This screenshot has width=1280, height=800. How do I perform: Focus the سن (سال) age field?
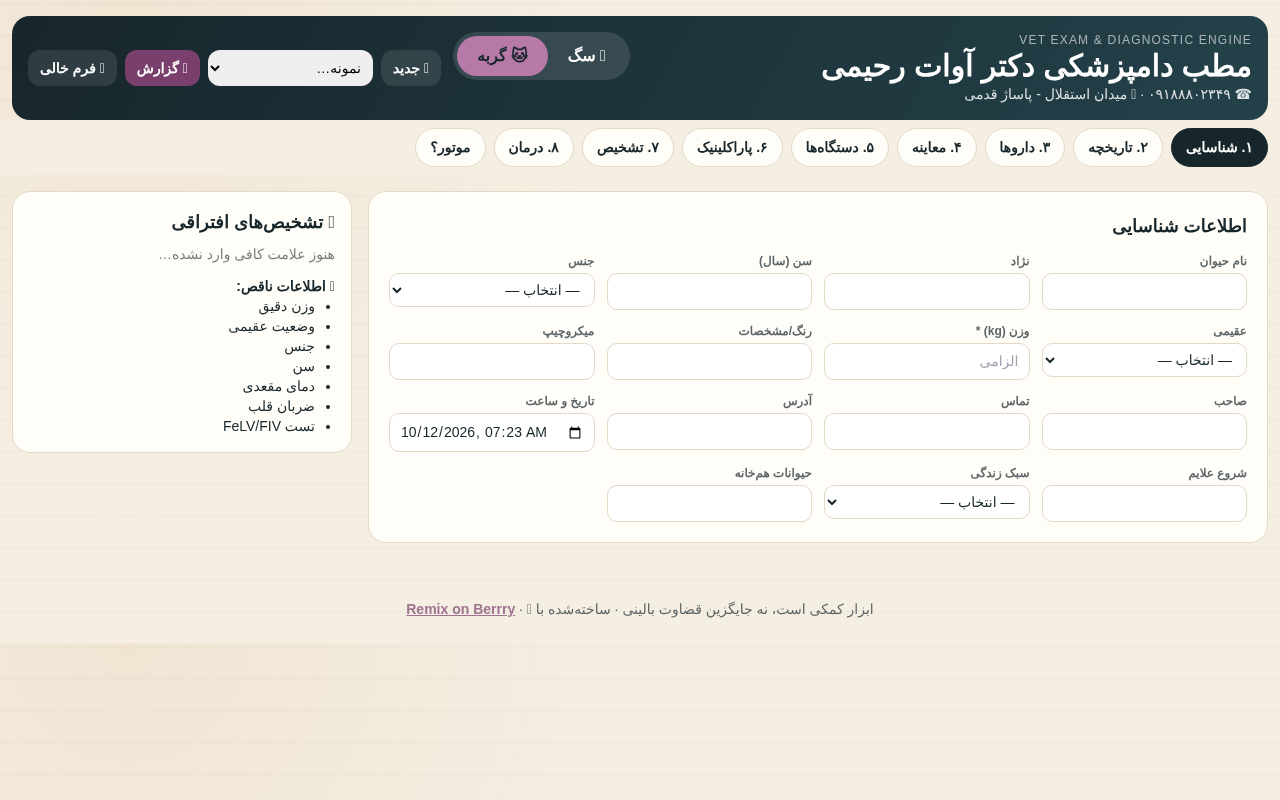point(709,291)
